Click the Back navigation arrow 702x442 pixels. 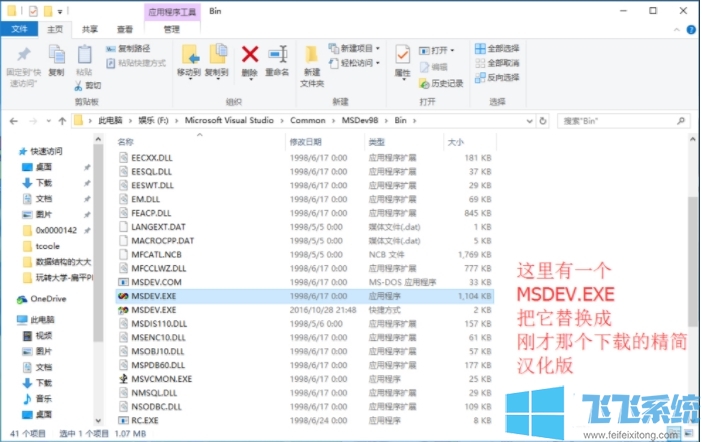14,121
